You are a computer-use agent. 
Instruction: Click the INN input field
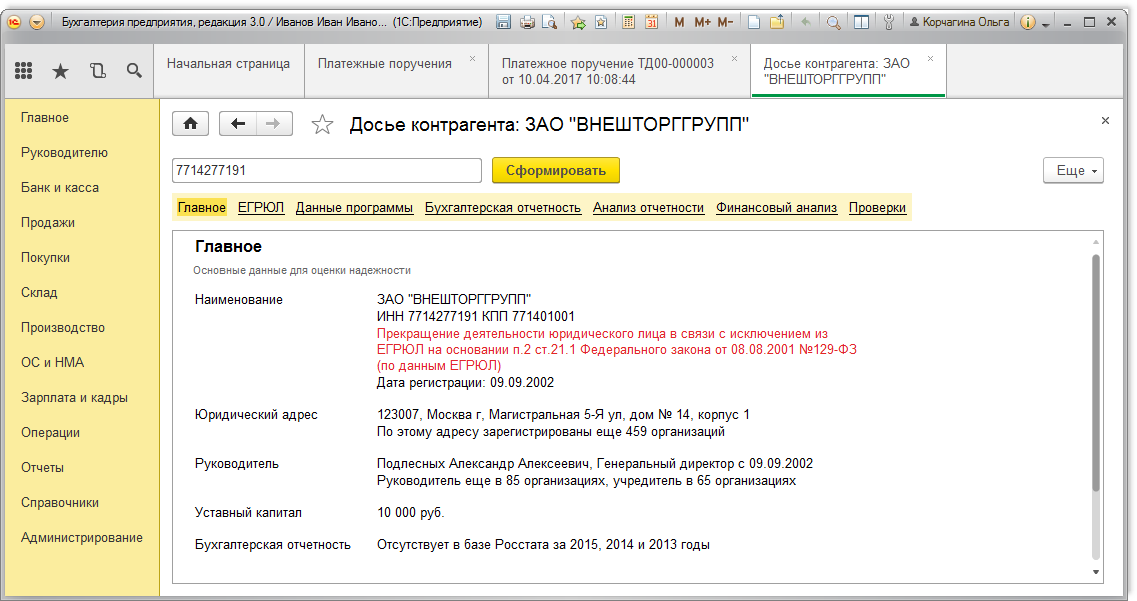pos(327,170)
